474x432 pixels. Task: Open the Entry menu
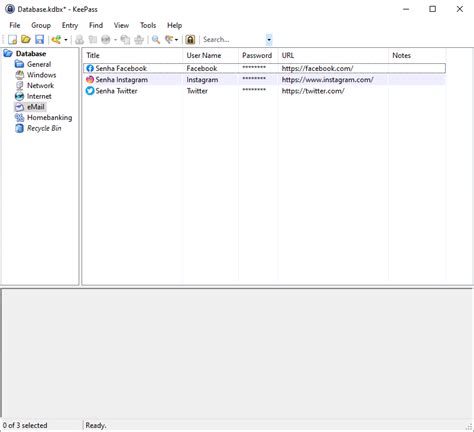pos(70,25)
